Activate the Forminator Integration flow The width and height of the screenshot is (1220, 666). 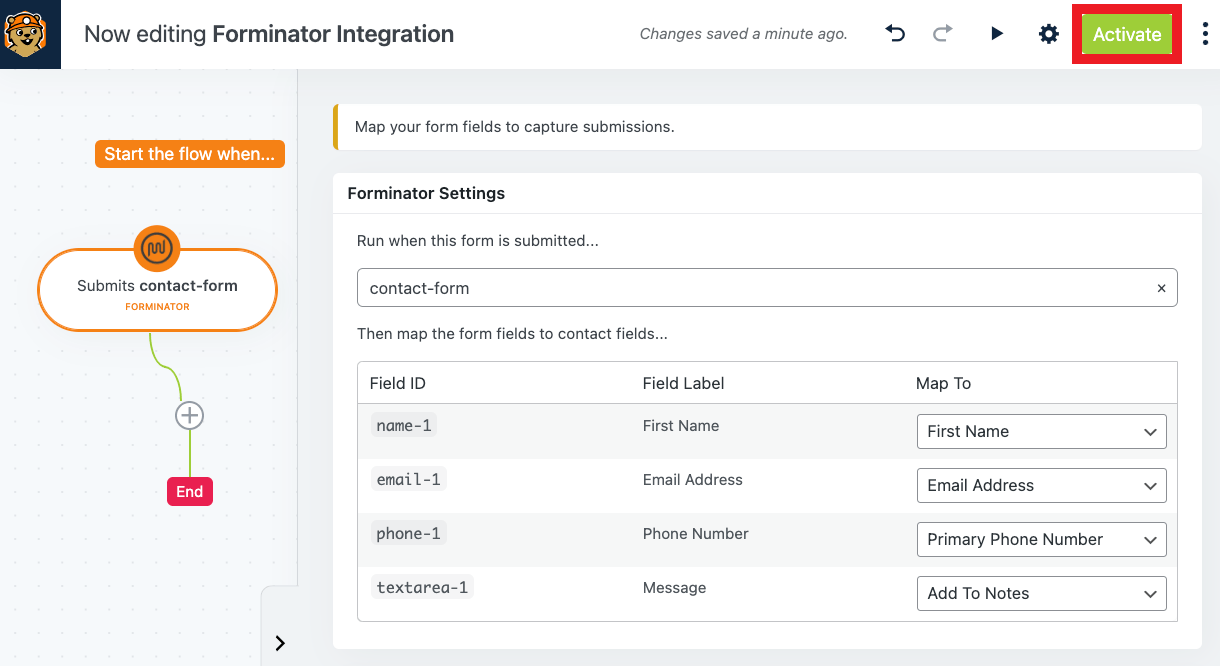(1127, 34)
